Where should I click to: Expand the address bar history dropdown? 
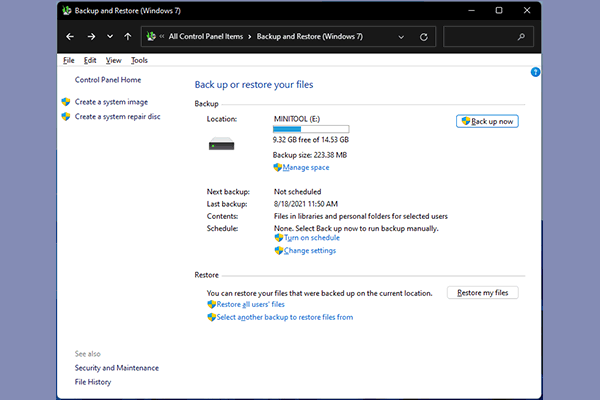pyautogui.click(x=401, y=37)
